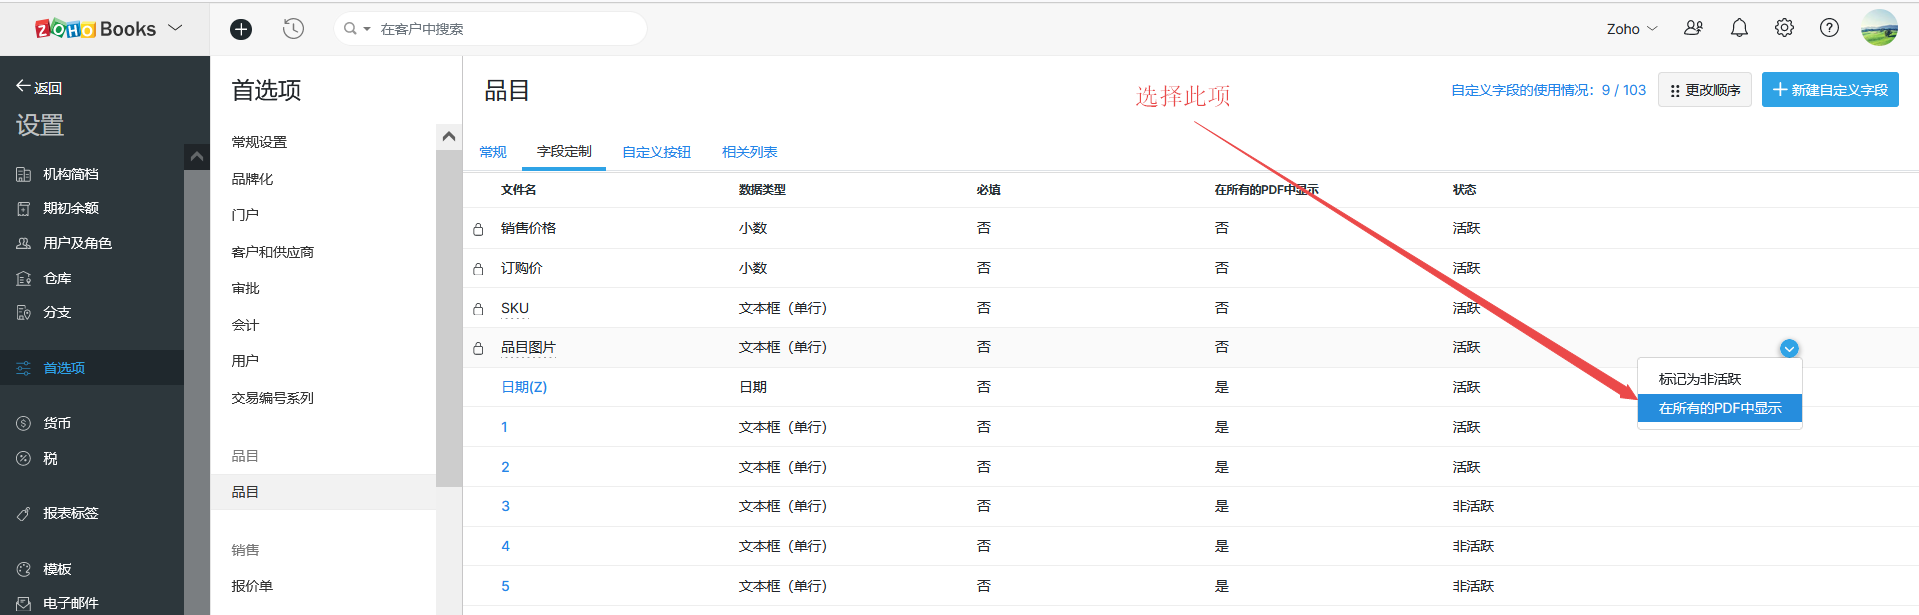
Task: Click the user profile avatar
Action: pyautogui.click(x=1879, y=28)
